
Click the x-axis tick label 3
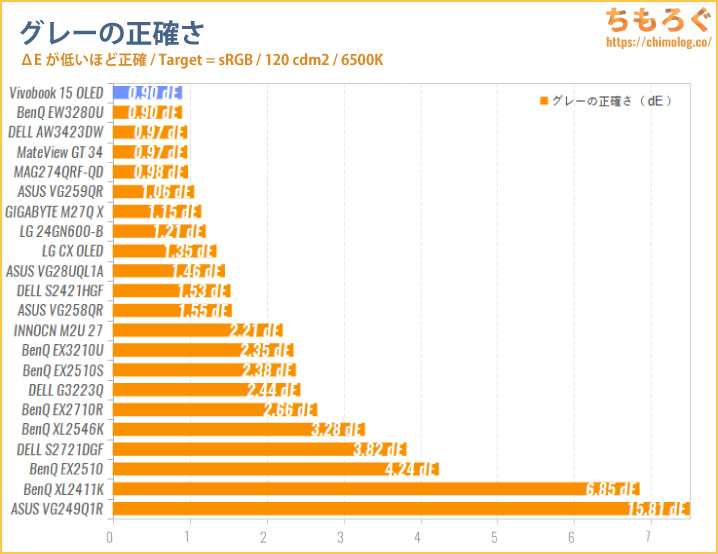click(x=341, y=537)
